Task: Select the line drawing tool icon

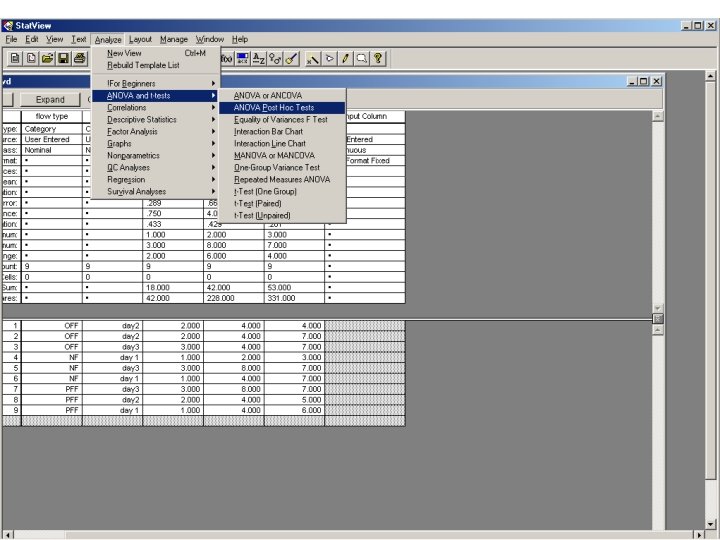Action: (312, 58)
